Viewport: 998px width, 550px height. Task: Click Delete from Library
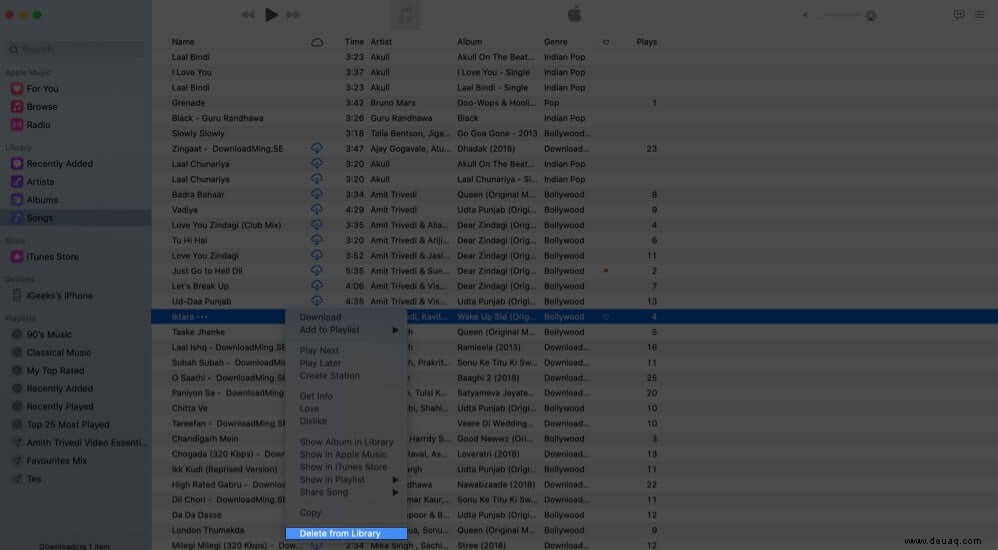point(346,533)
